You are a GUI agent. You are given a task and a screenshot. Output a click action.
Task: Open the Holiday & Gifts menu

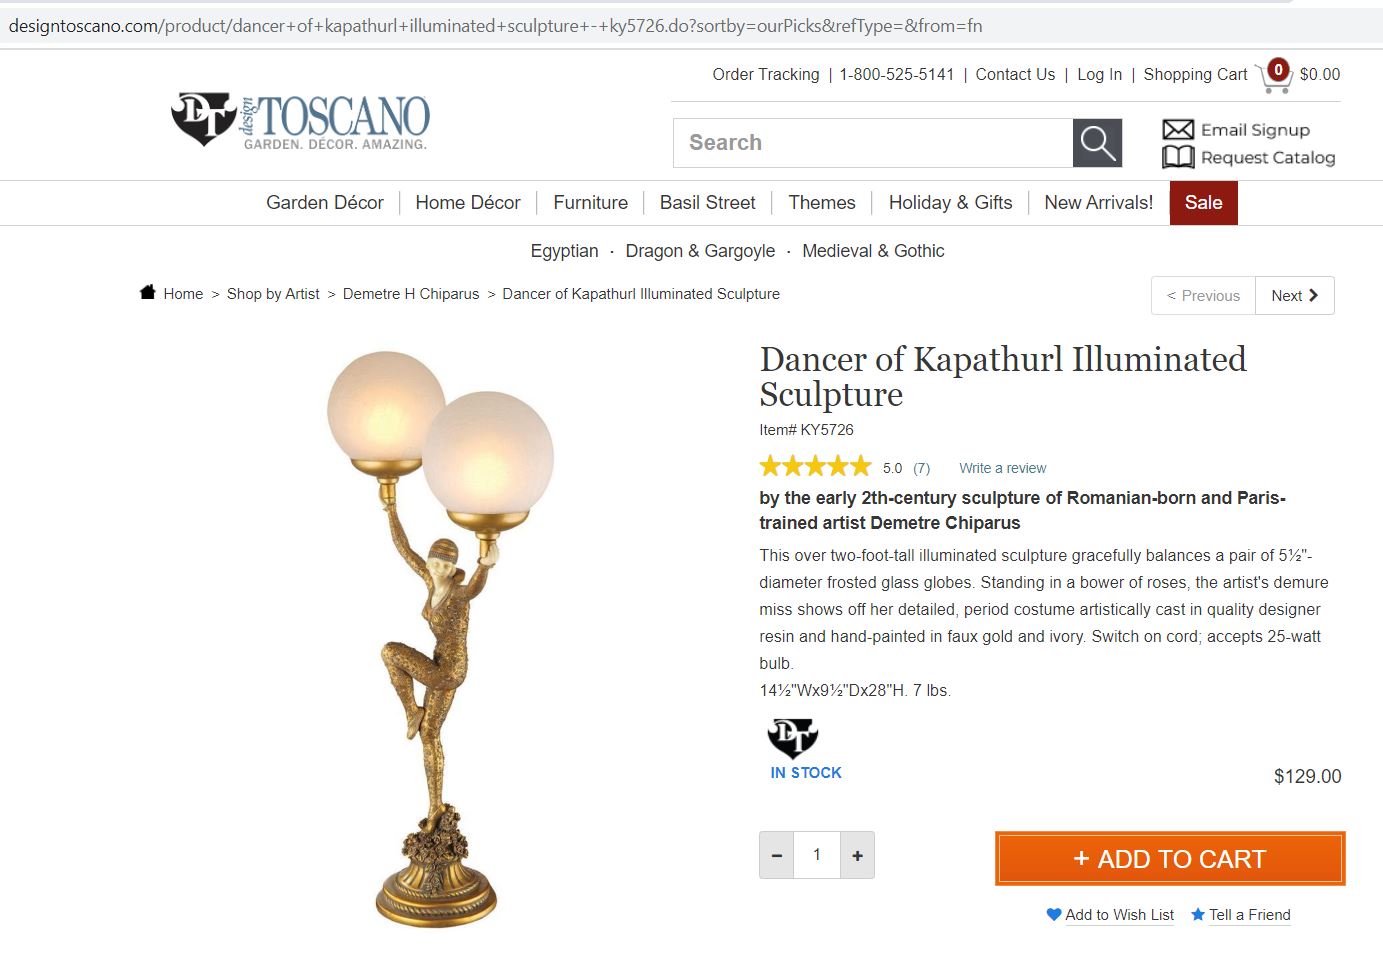(x=950, y=203)
